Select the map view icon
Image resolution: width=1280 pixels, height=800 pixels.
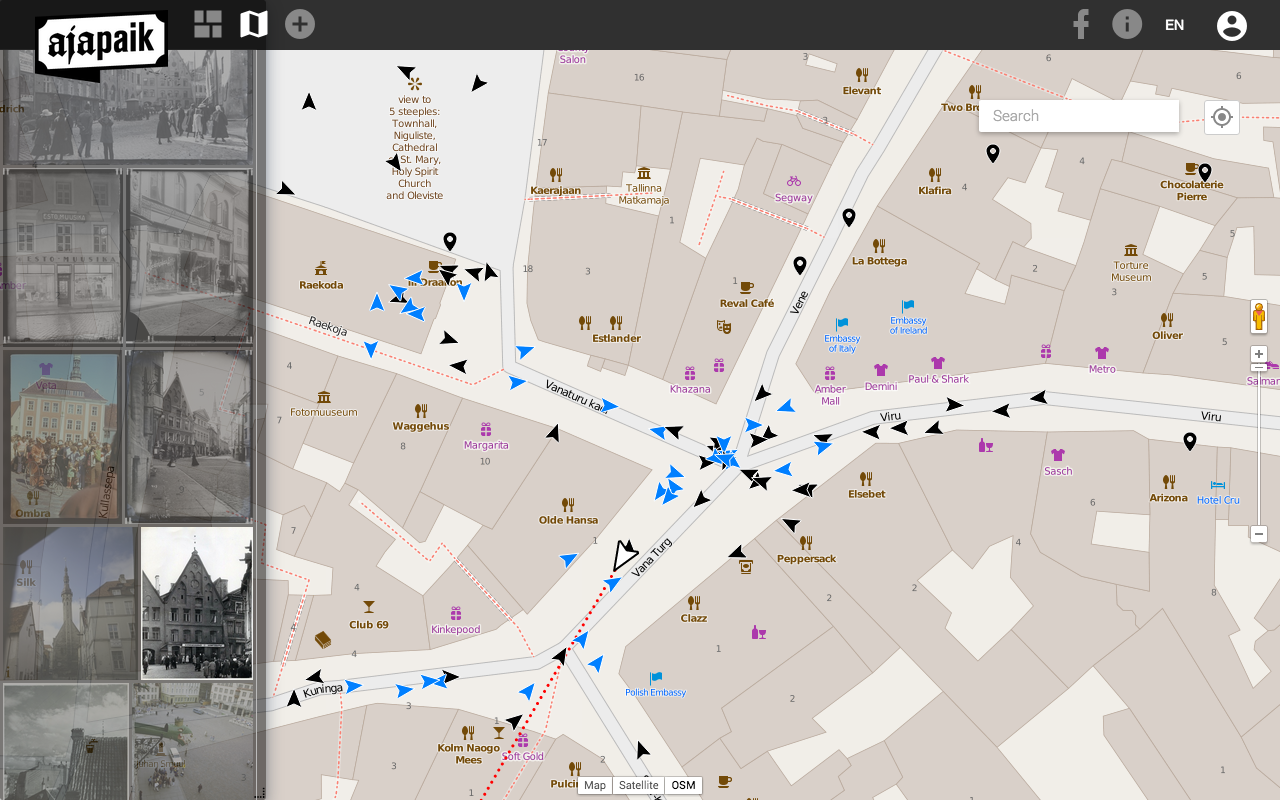tap(254, 24)
